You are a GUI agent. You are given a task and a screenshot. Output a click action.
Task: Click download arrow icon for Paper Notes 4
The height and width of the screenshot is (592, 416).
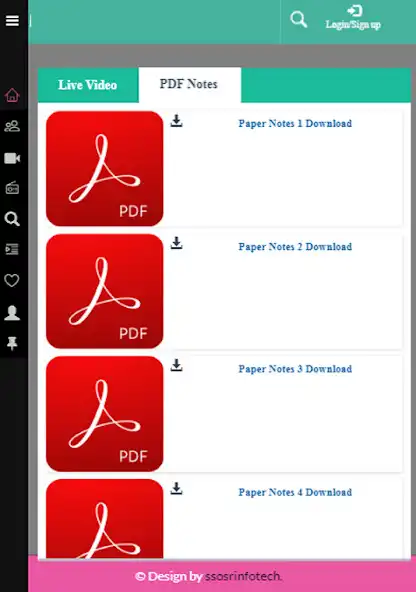click(176, 488)
